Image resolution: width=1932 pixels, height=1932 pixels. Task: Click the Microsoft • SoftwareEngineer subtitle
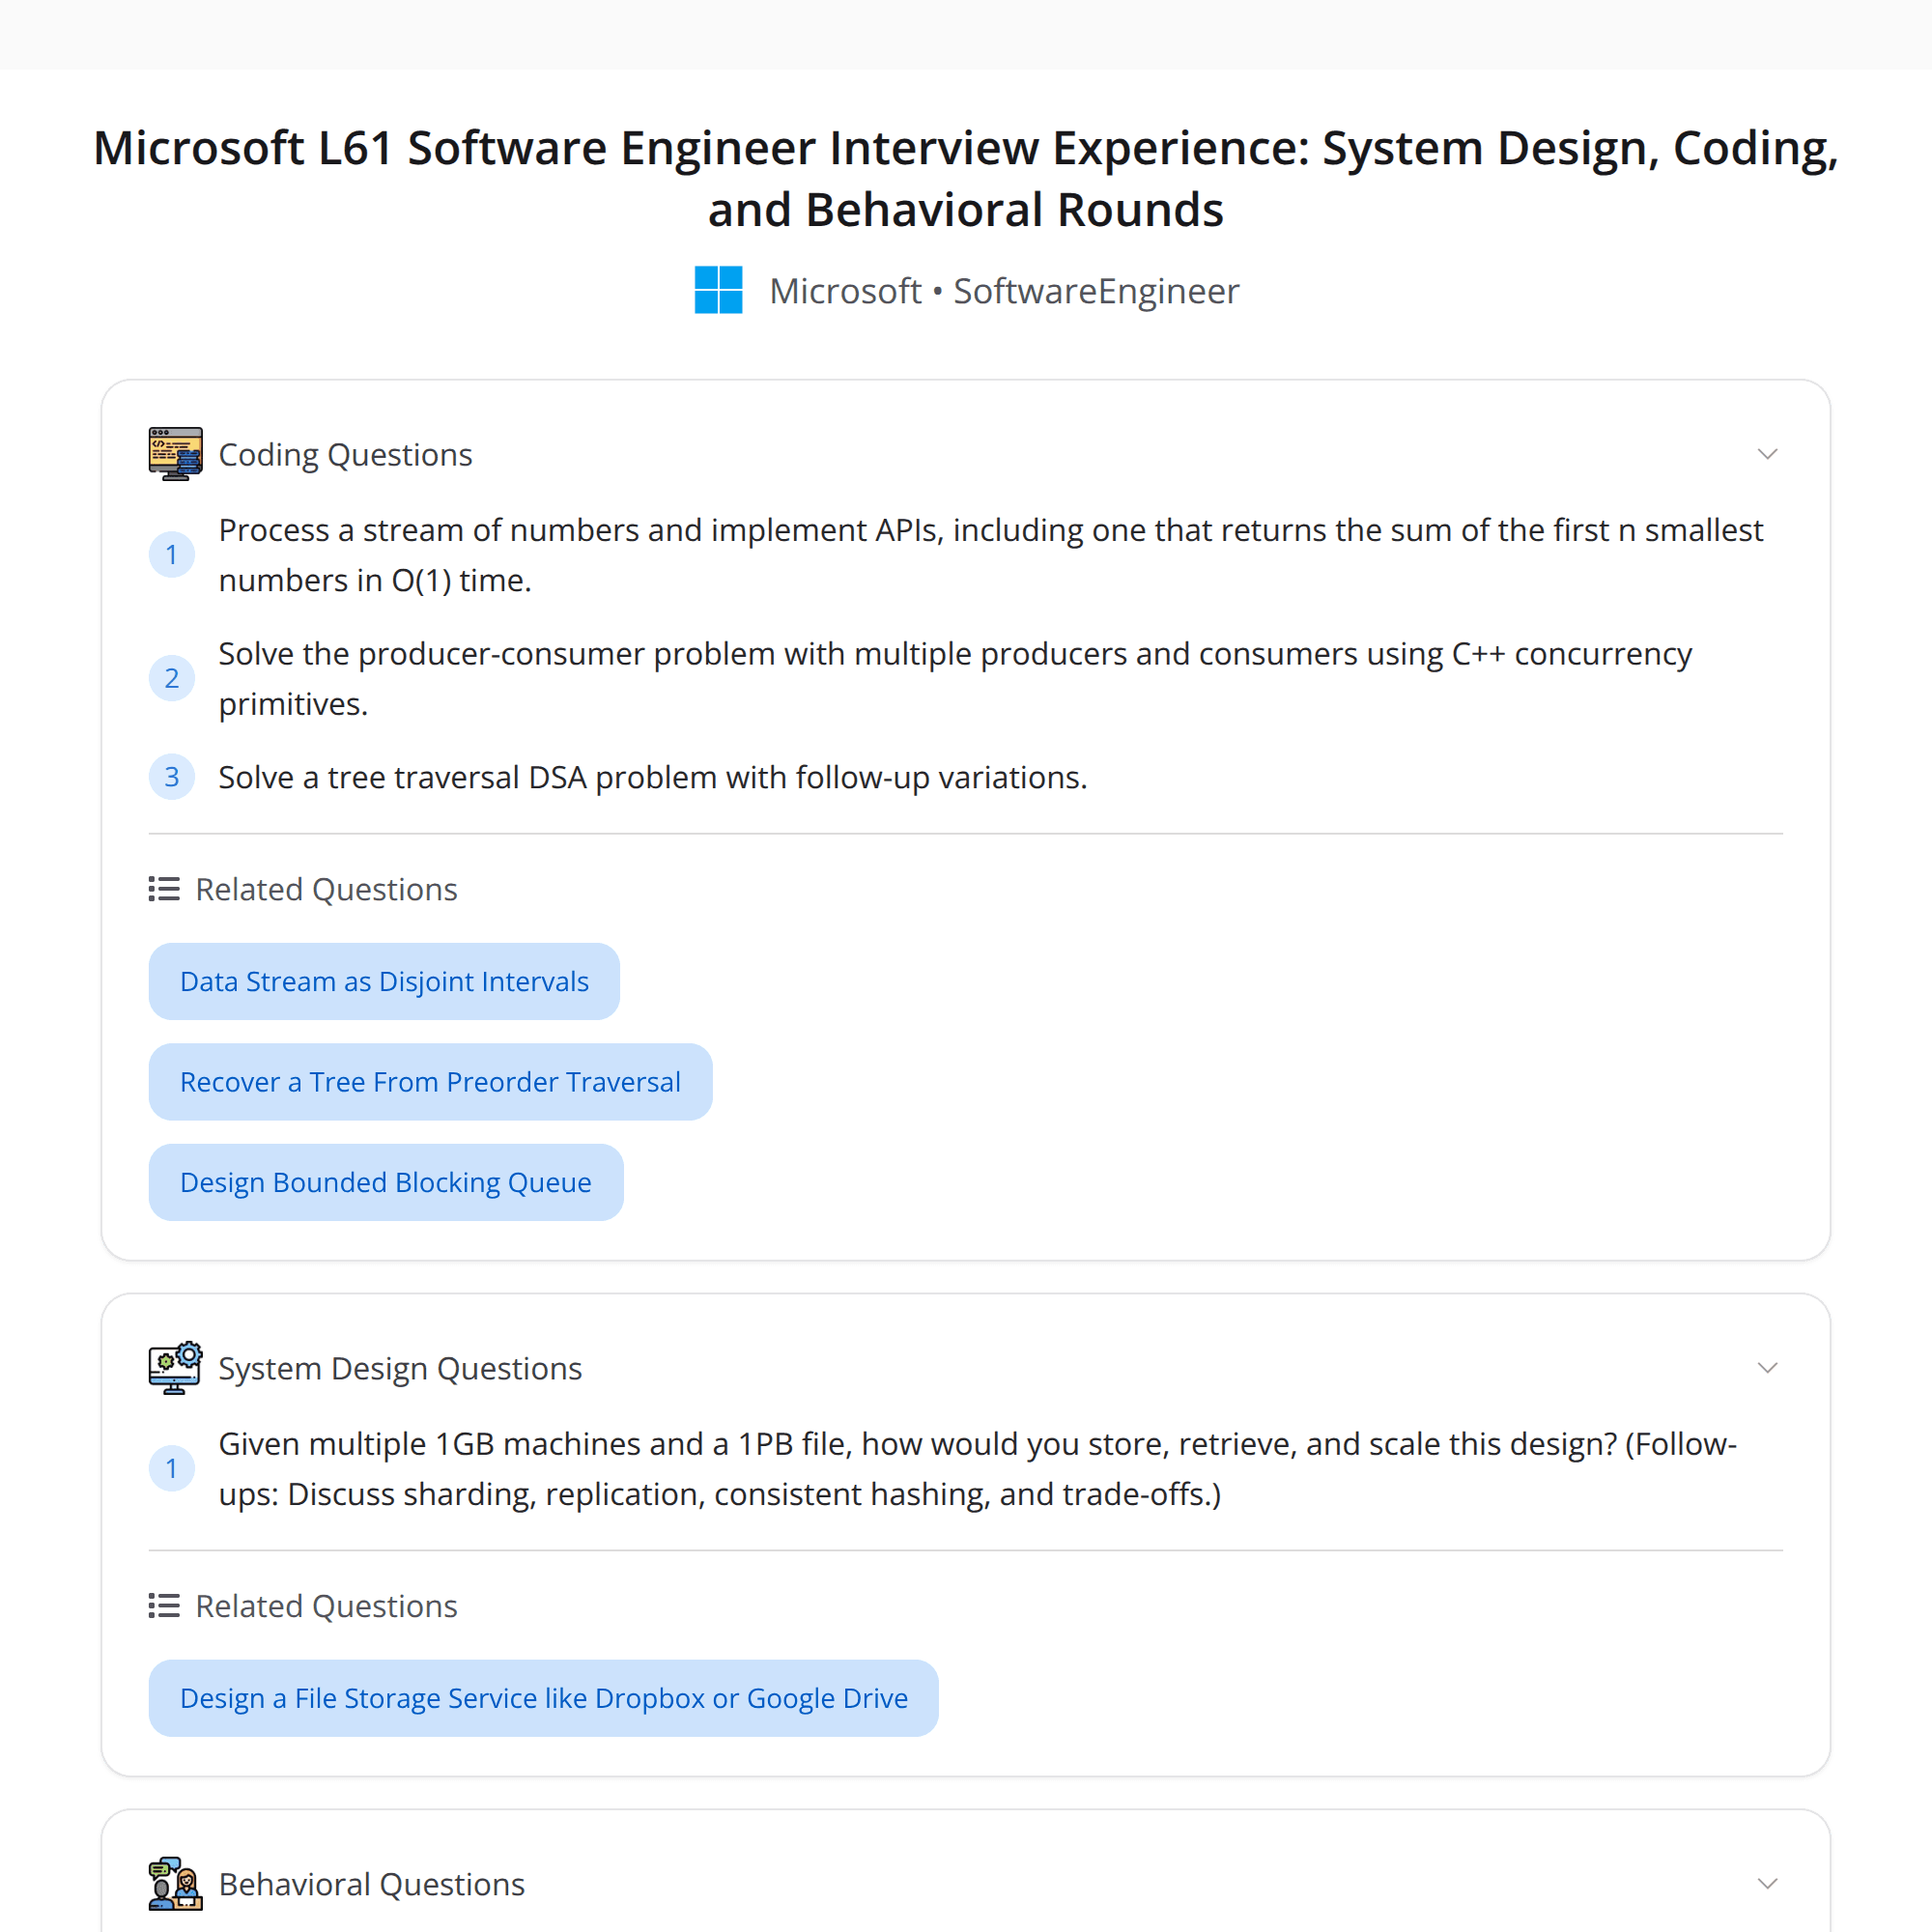point(1004,291)
